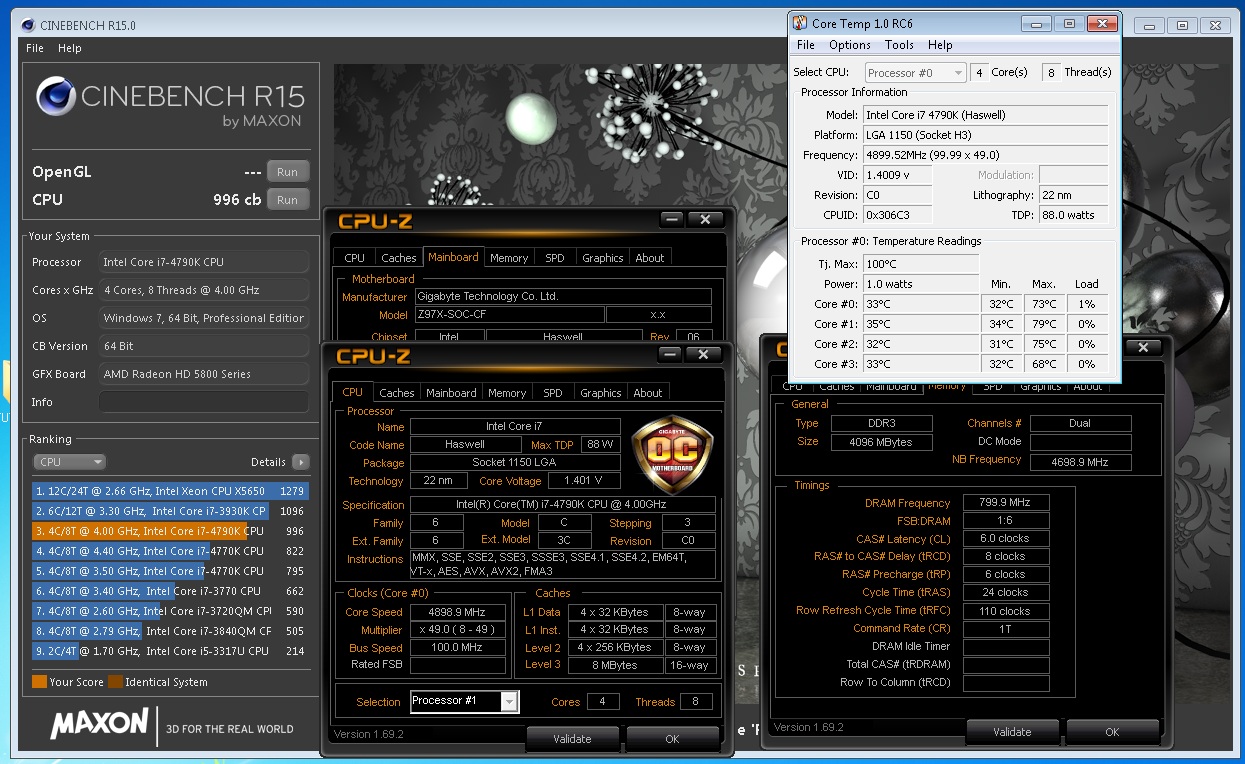Open the File menu in Cinebench
Screen dimensions: 1245x764
click(35, 48)
